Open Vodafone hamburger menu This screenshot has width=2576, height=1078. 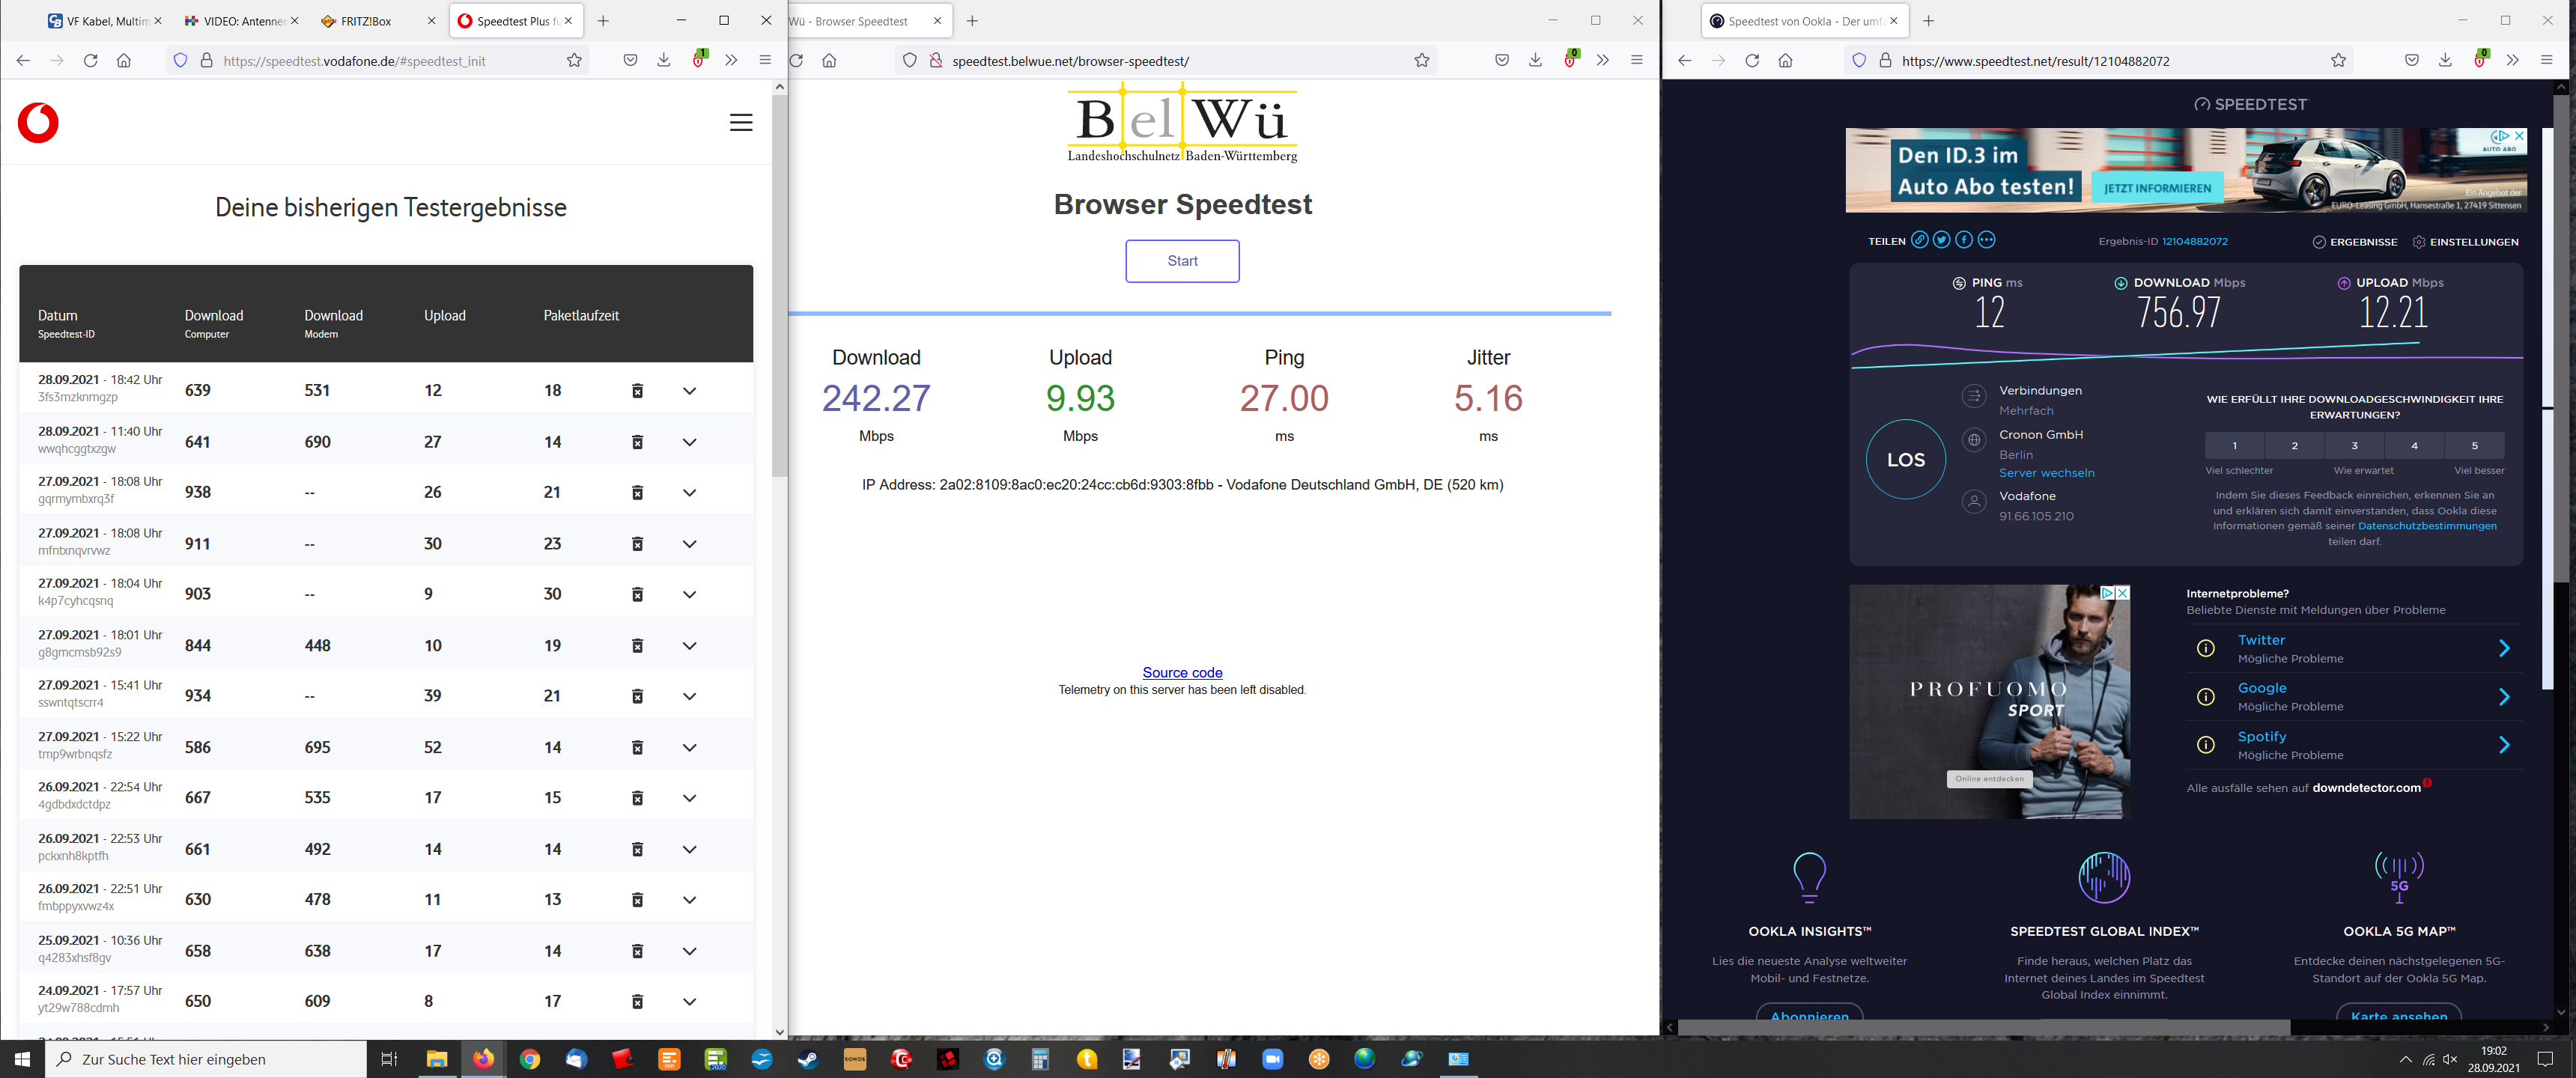click(740, 123)
